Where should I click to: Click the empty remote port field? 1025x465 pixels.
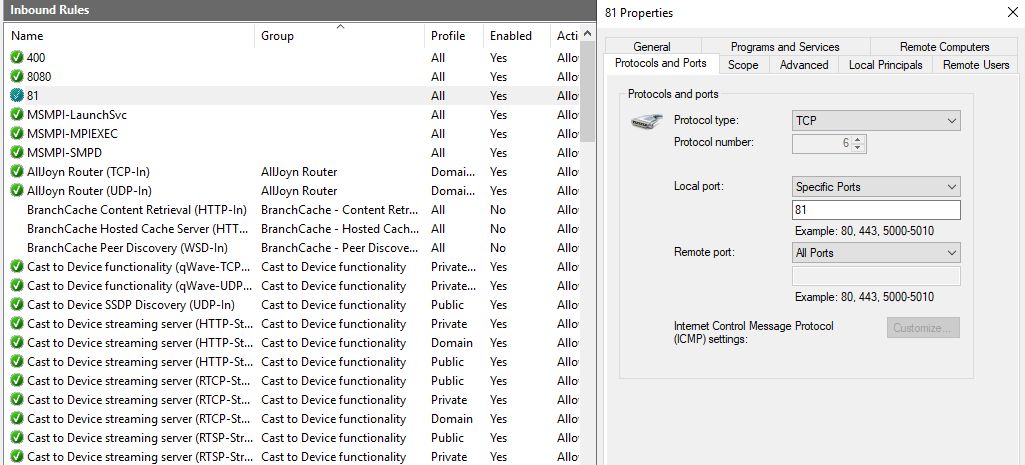point(876,276)
